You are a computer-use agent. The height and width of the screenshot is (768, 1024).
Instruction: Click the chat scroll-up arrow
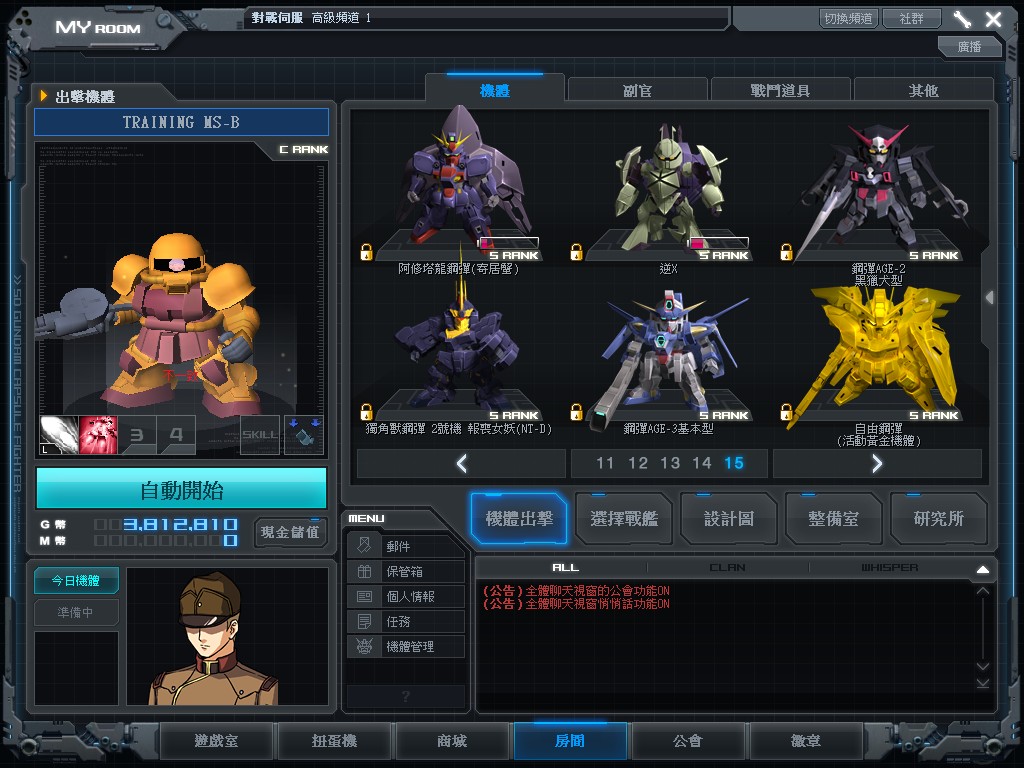(983, 591)
